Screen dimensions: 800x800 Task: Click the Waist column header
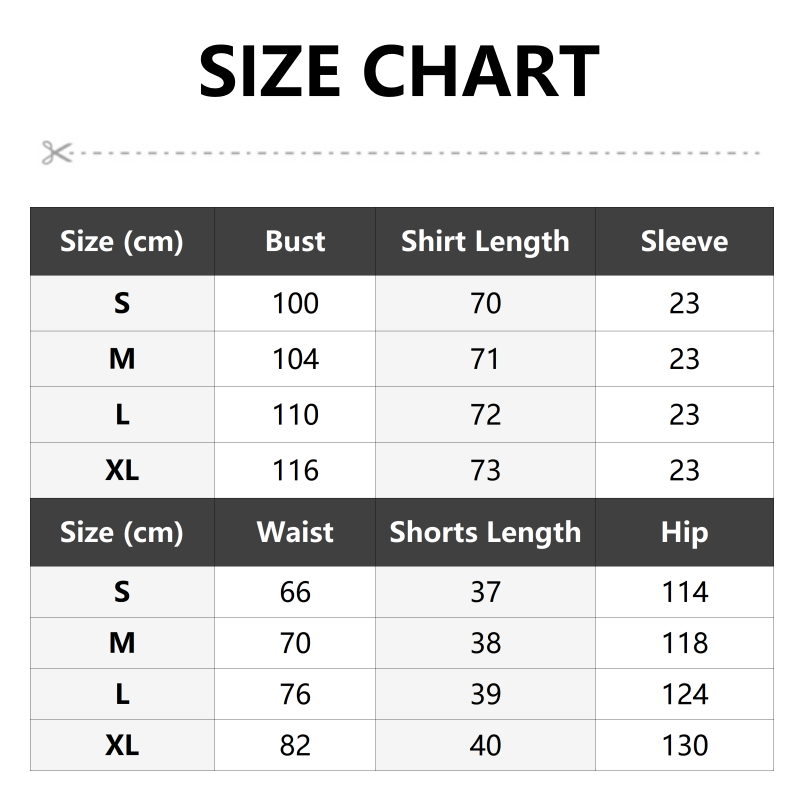[295, 532]
